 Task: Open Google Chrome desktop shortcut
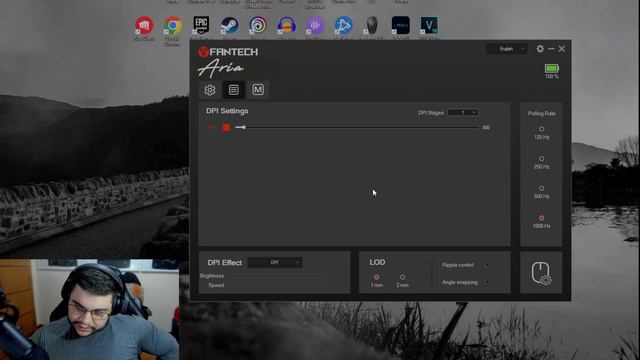(x=173, y=26)
